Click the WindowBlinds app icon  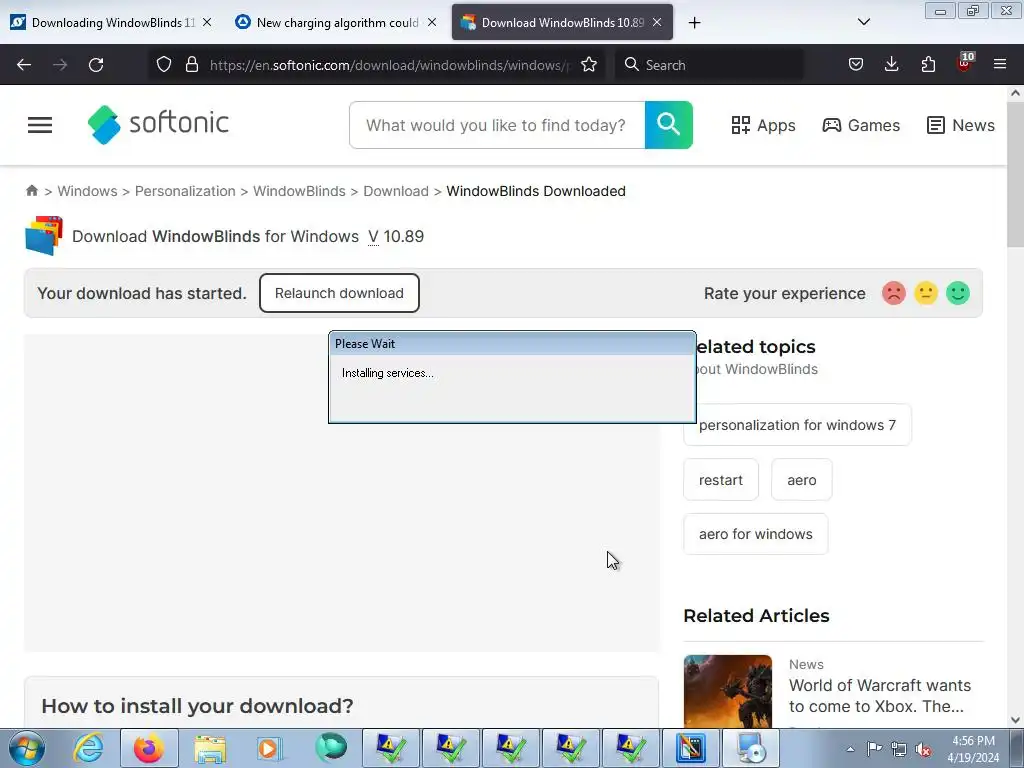[x=44, y=236]
